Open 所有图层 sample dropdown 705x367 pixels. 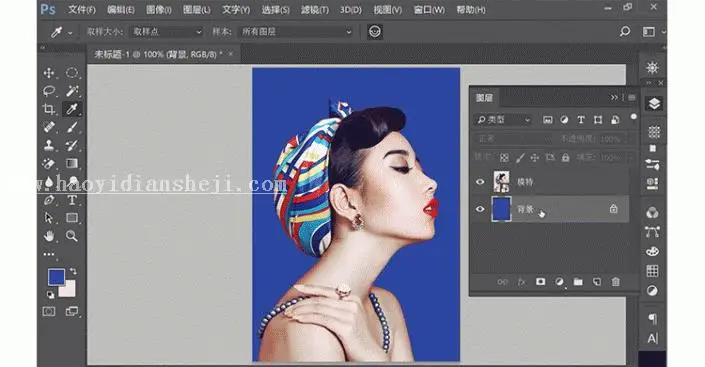pyautogui.click(x=296, y=31)
